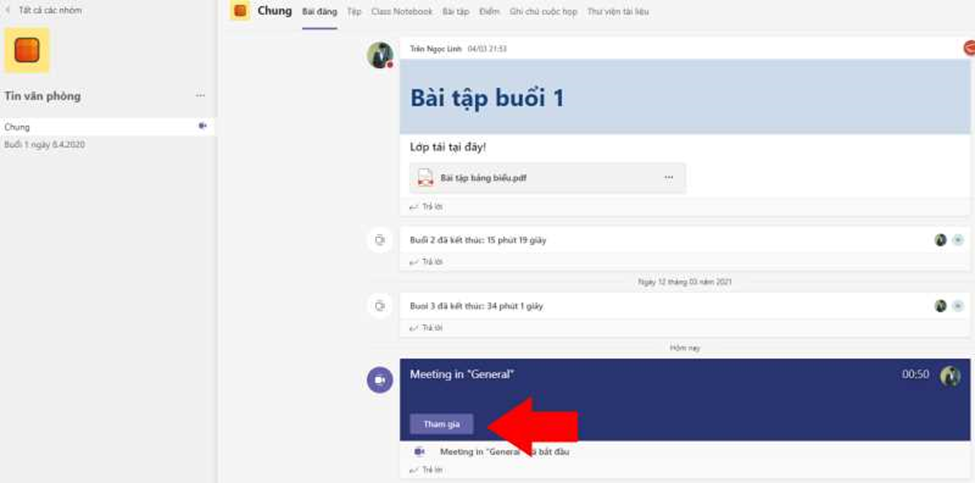Screen dimensions: 975x483
Task: Click the red icon at top right of post
Action: 969,48
